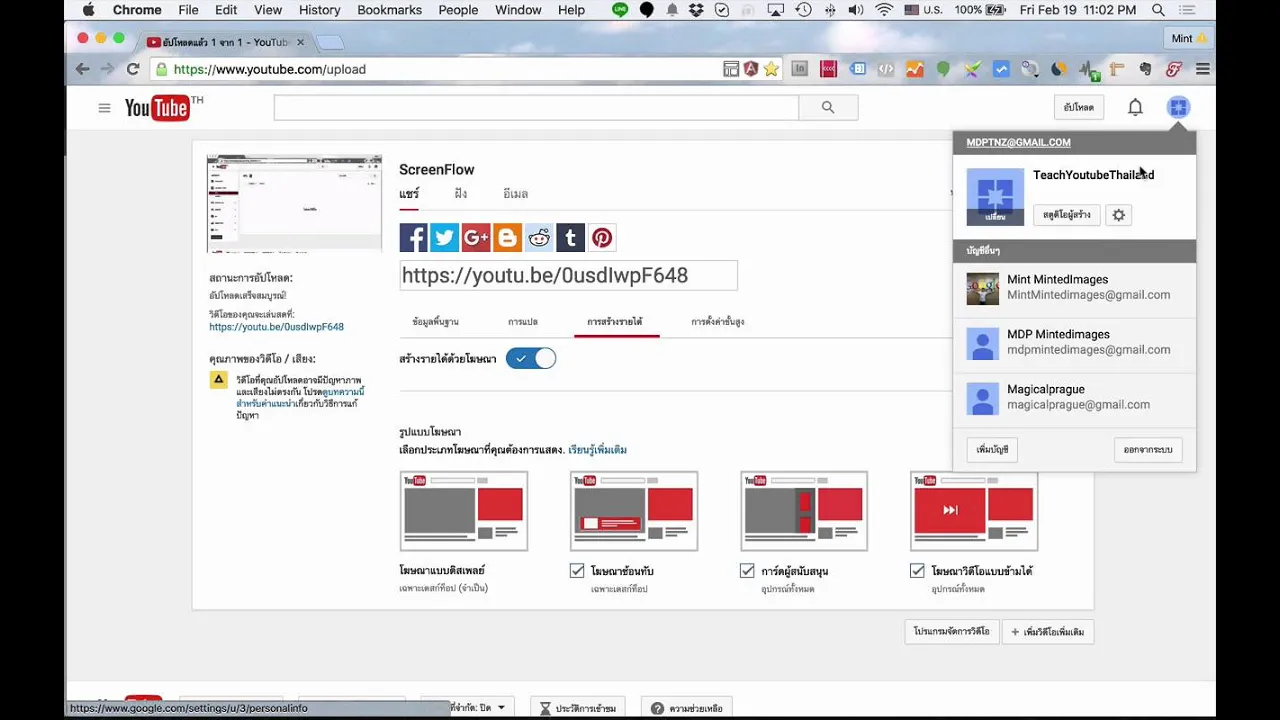Screen dimensions: 1280x720
Task: Open the People menu
Action: [x=458, y=10]
